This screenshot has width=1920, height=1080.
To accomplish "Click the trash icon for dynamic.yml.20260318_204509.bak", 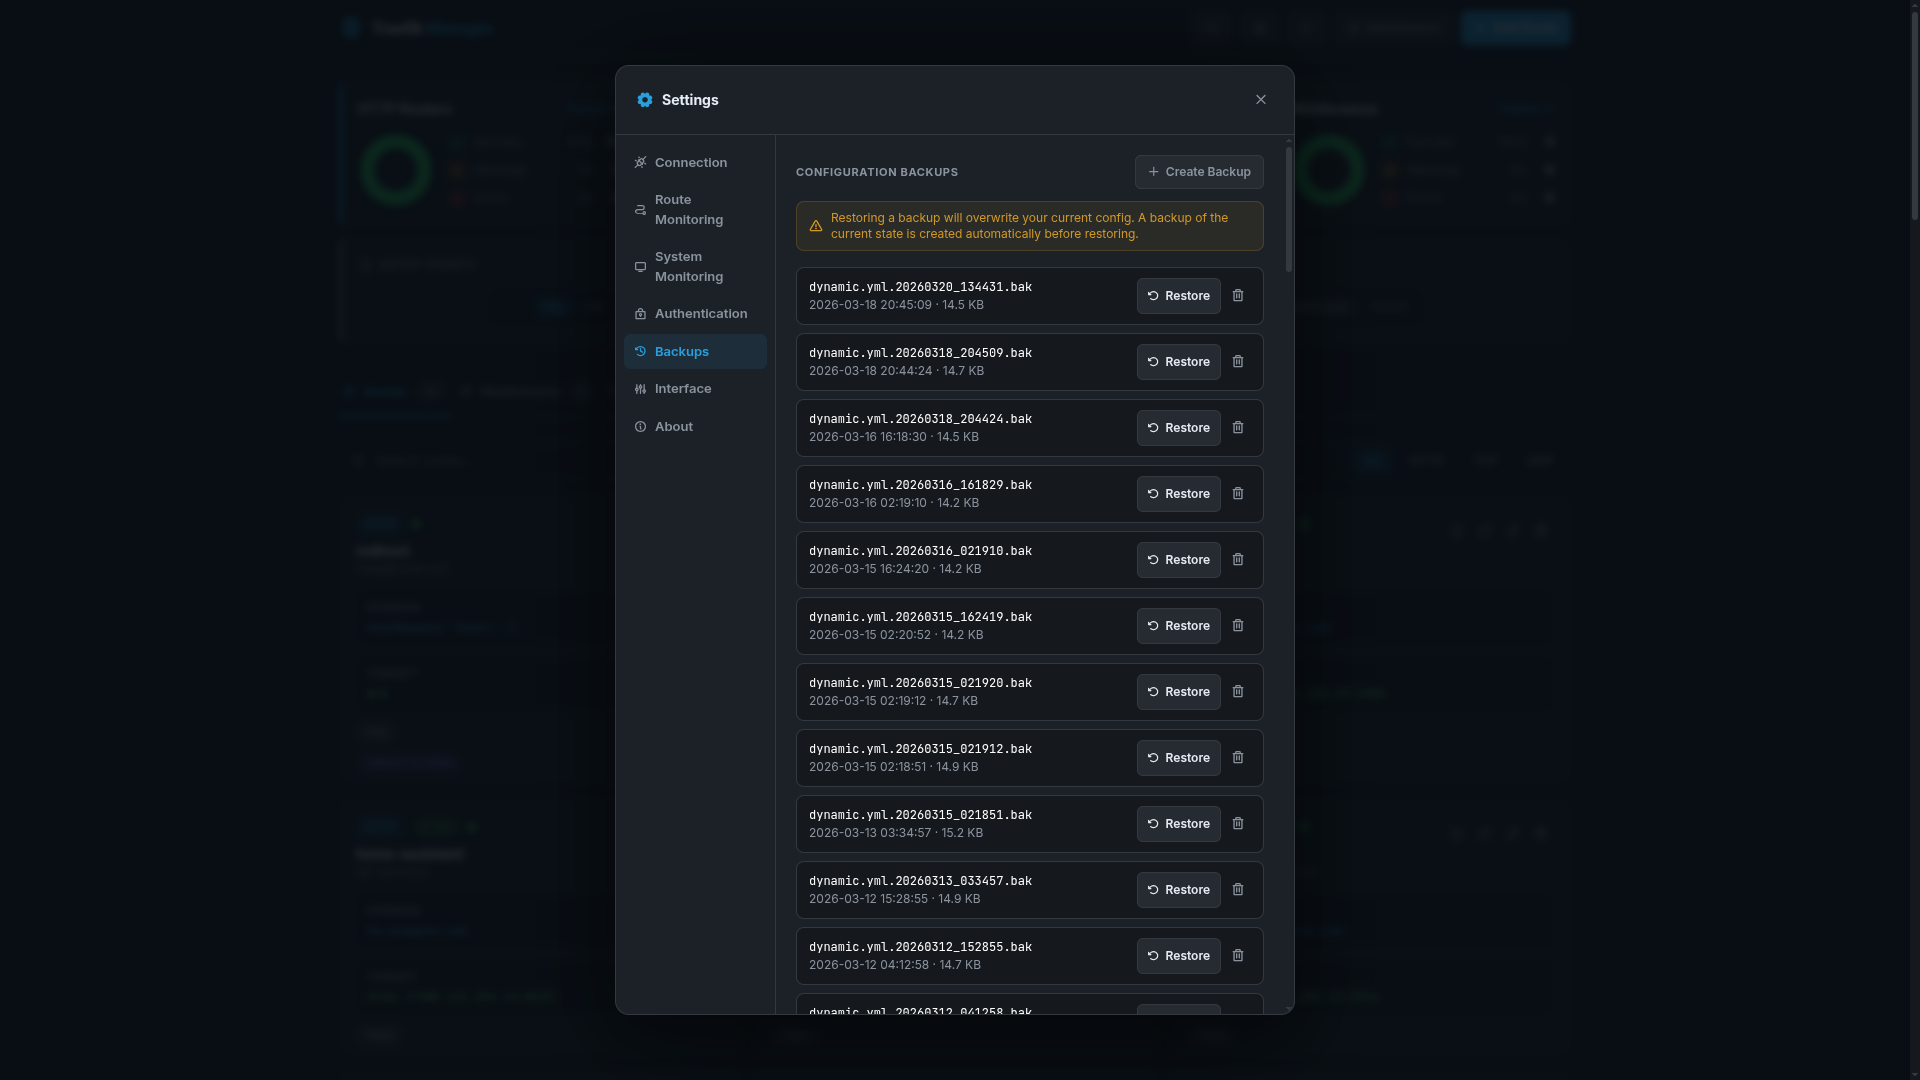I will tap(1238, 361).
